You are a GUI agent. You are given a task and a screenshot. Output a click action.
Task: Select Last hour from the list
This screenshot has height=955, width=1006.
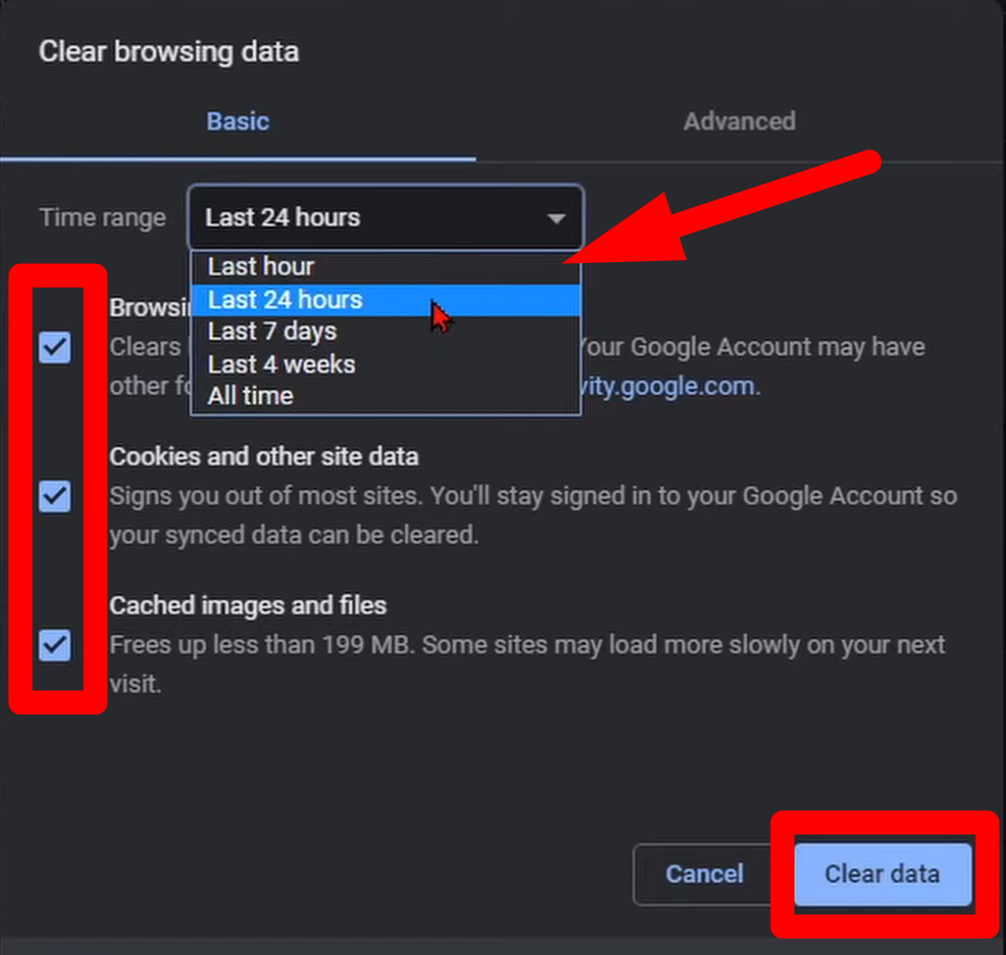click(x=260, y=266)
